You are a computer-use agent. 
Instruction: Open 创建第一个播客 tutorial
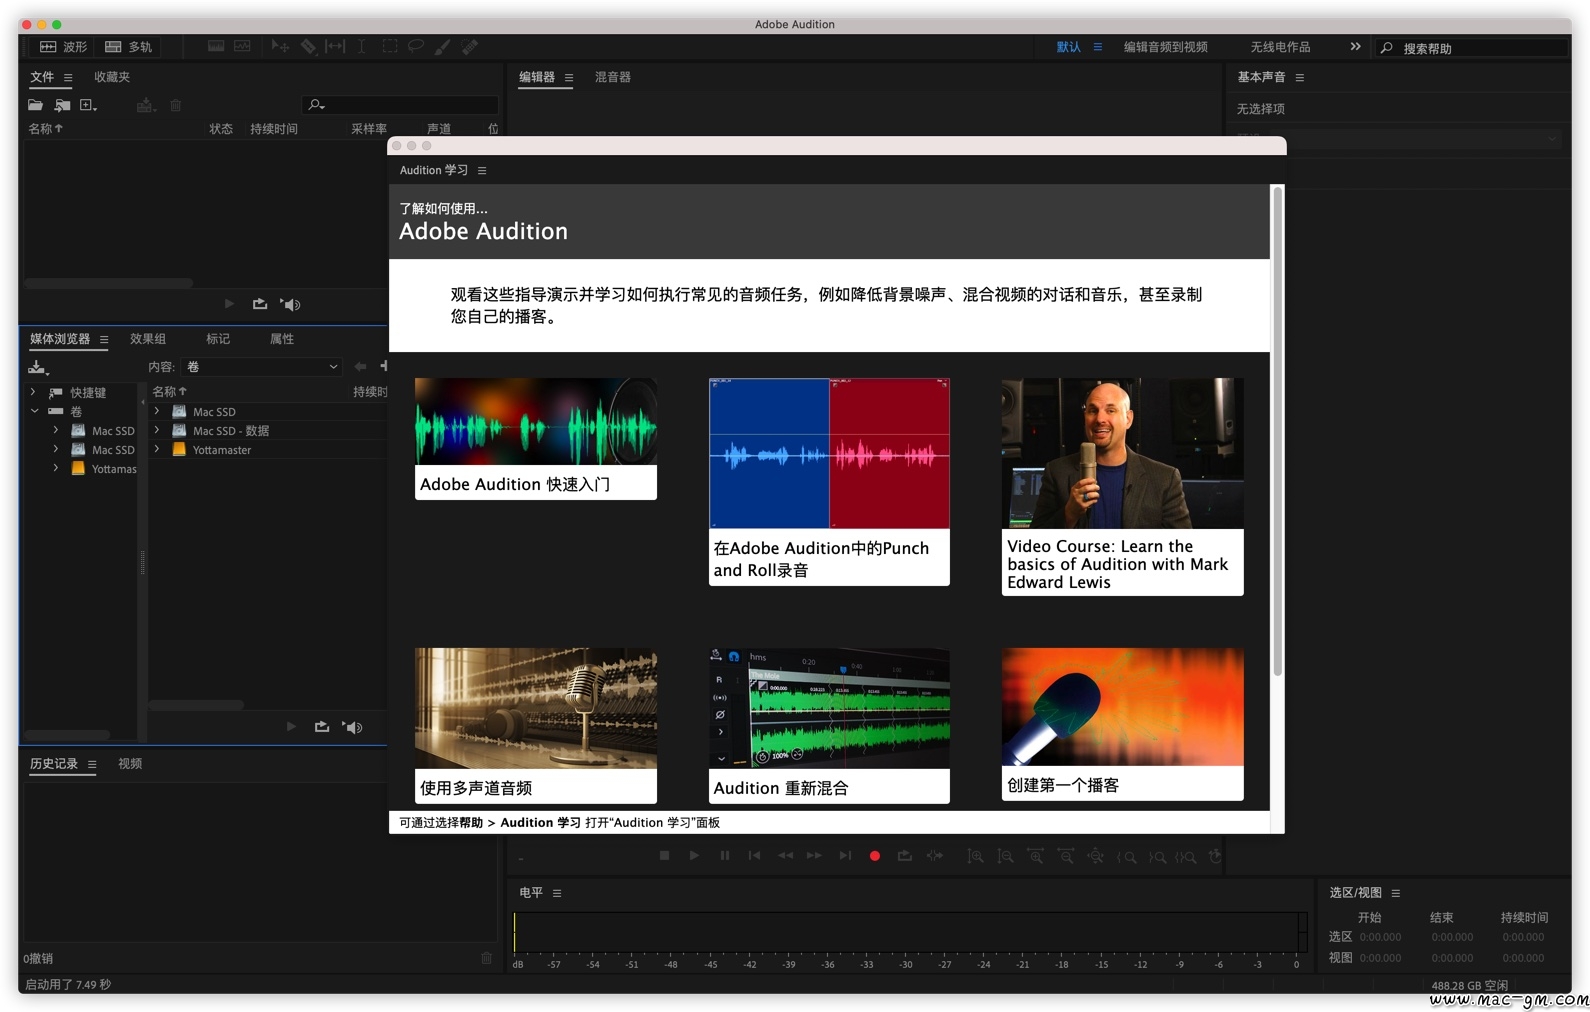tap(1123, 724)
